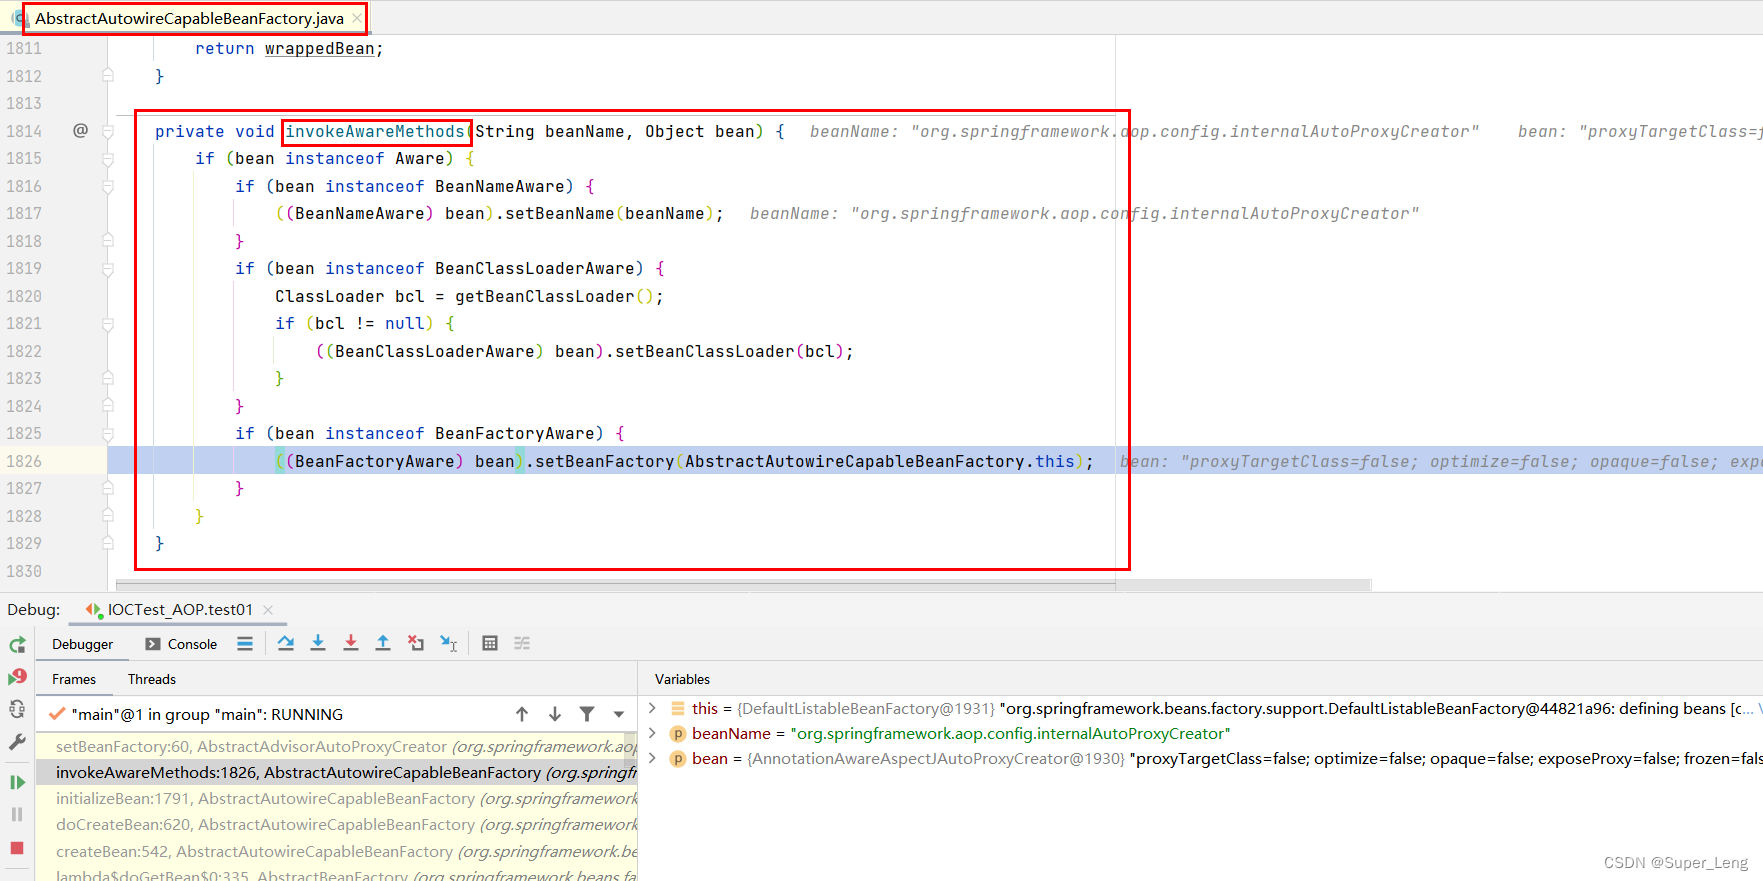Click the rerun failed tests icon

coord(17,677)
